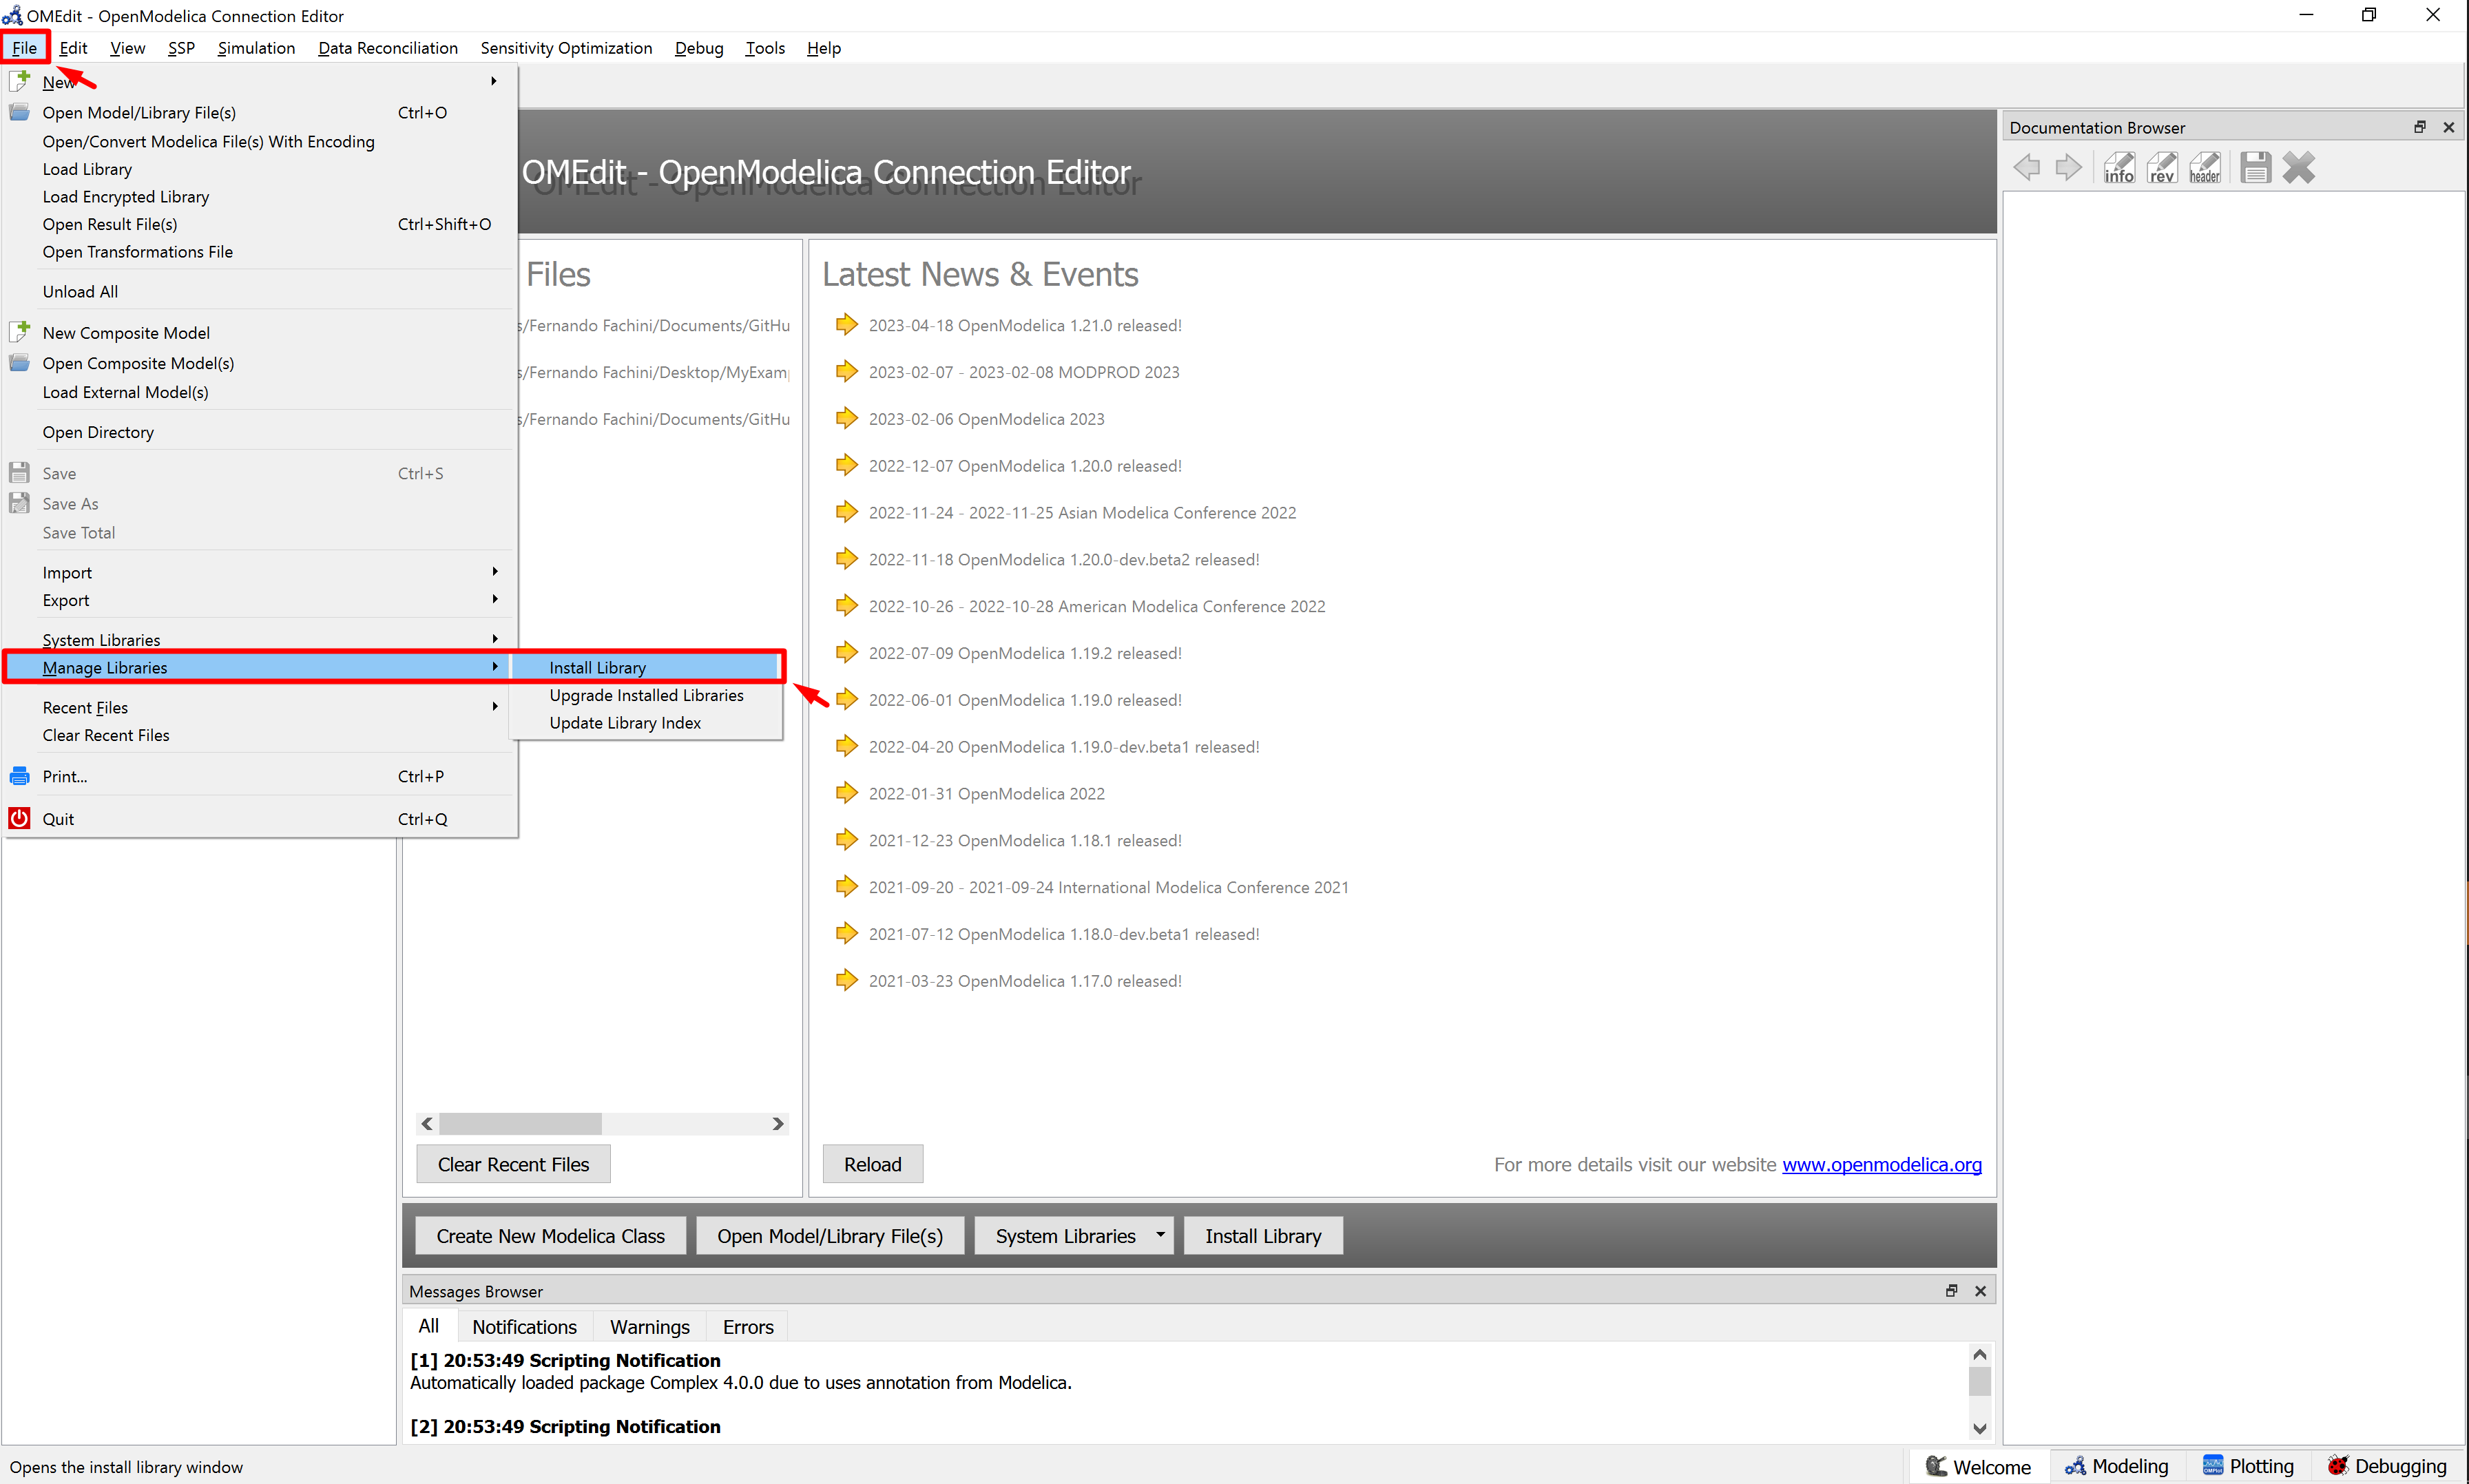Choose Upgrade Installed Libraries from submenu
This screenshot has width=2469, height=1484.
coord(646,695)
